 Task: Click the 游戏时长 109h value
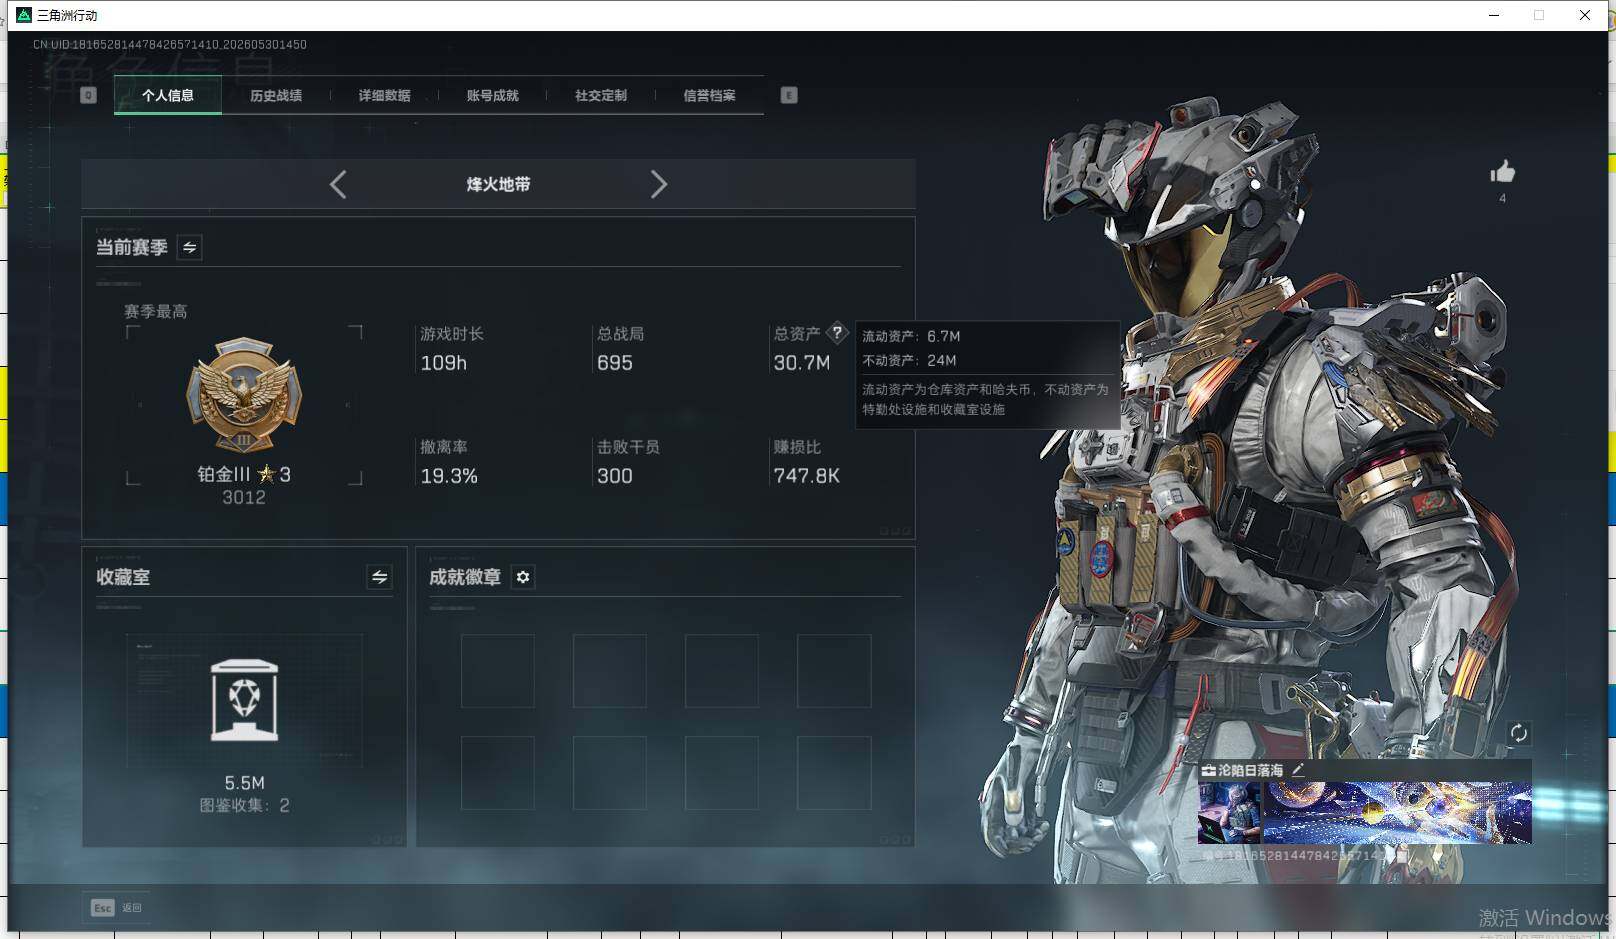tap(443, 363)
